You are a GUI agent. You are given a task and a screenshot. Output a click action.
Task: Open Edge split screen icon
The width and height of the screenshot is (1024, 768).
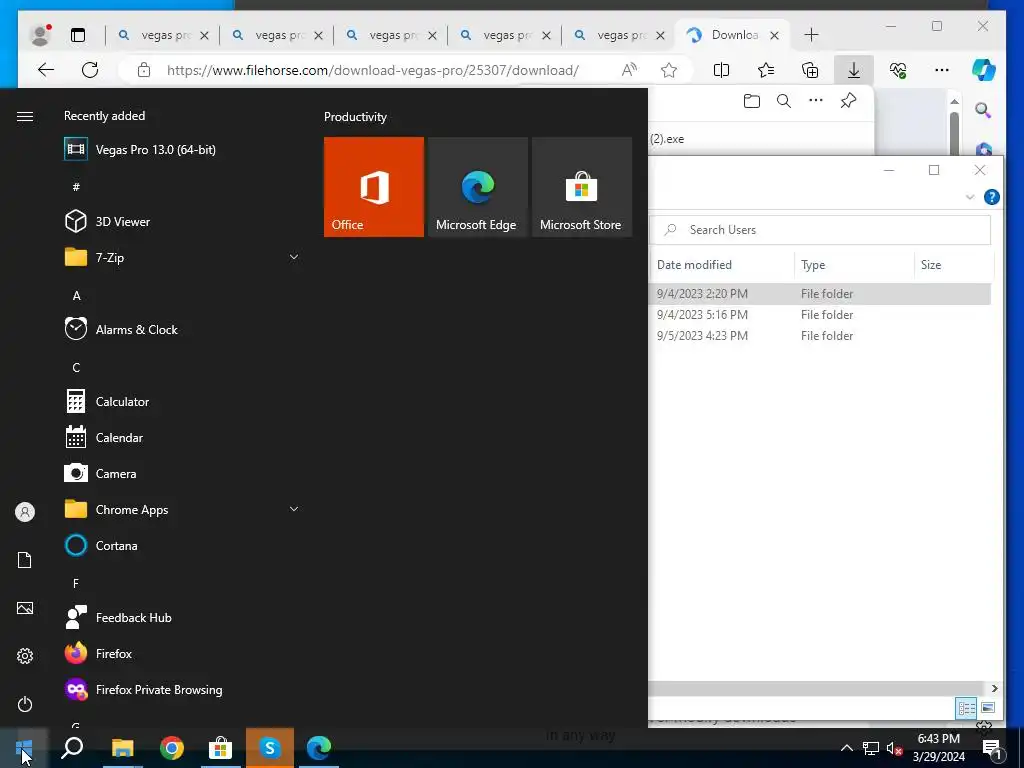(721, 70)
